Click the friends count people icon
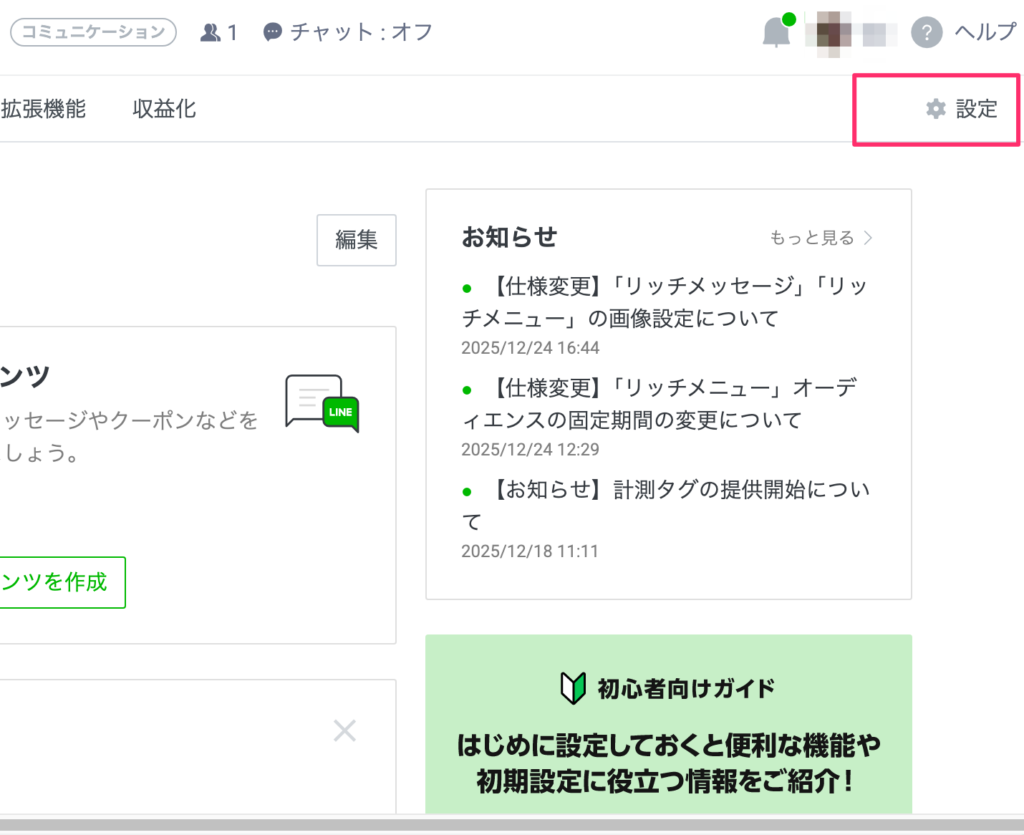The height and width of the screenshot is (835, 1024). (210, 32)
